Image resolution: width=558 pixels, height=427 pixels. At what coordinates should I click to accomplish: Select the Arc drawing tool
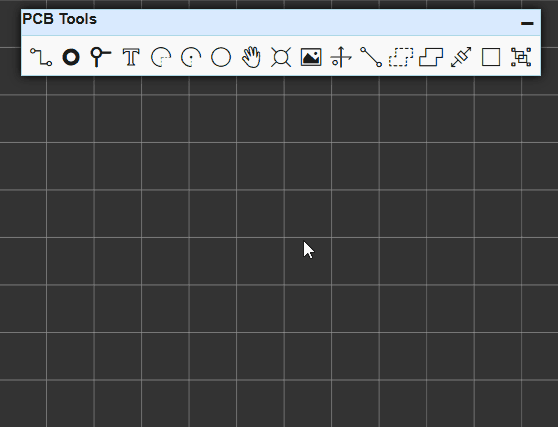pyautogui.click(x=161, y=57)
